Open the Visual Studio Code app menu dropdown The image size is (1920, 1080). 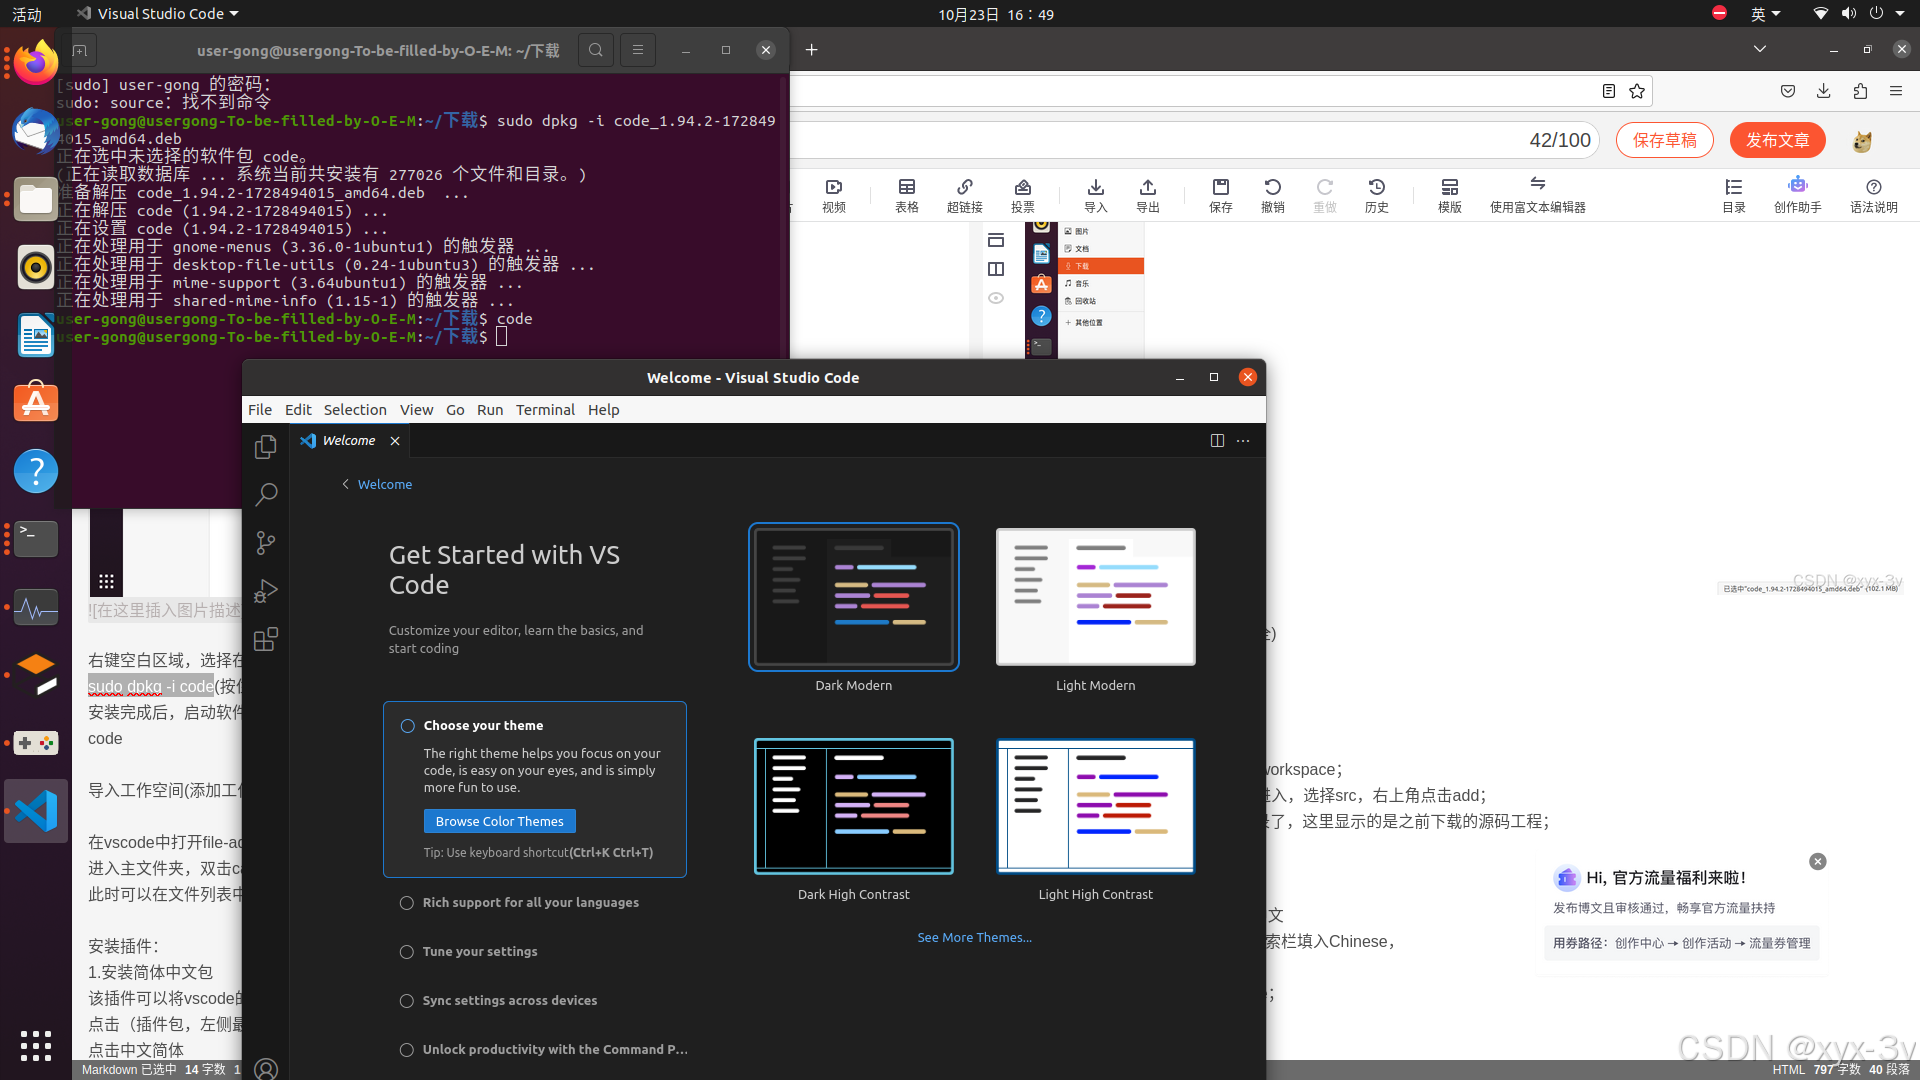158,14
